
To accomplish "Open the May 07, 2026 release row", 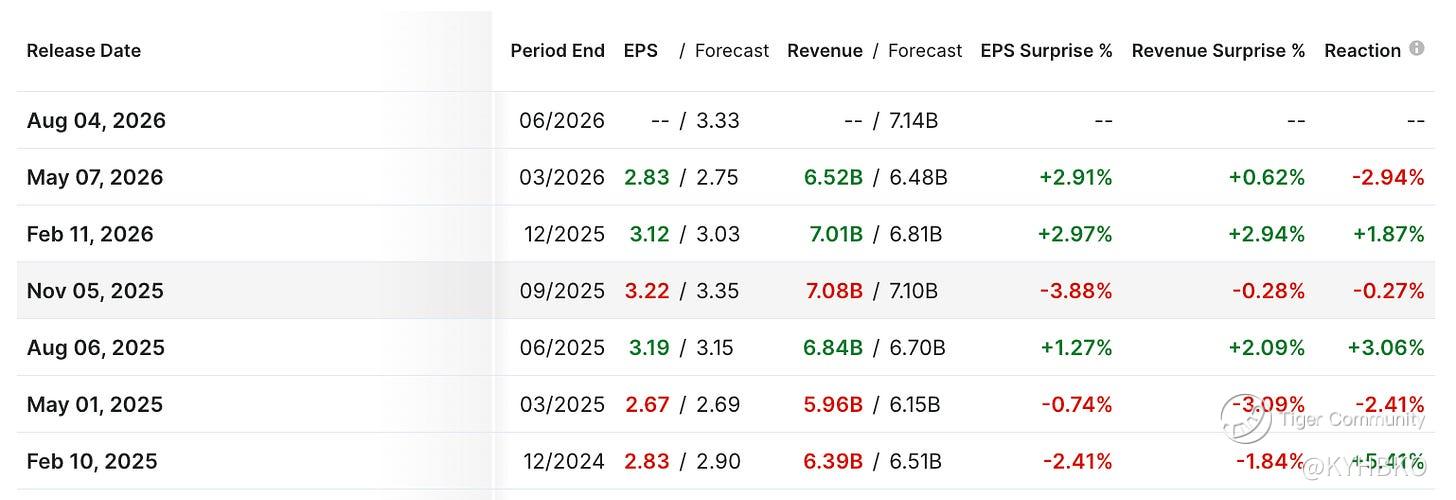I will (x=726, y=177).
